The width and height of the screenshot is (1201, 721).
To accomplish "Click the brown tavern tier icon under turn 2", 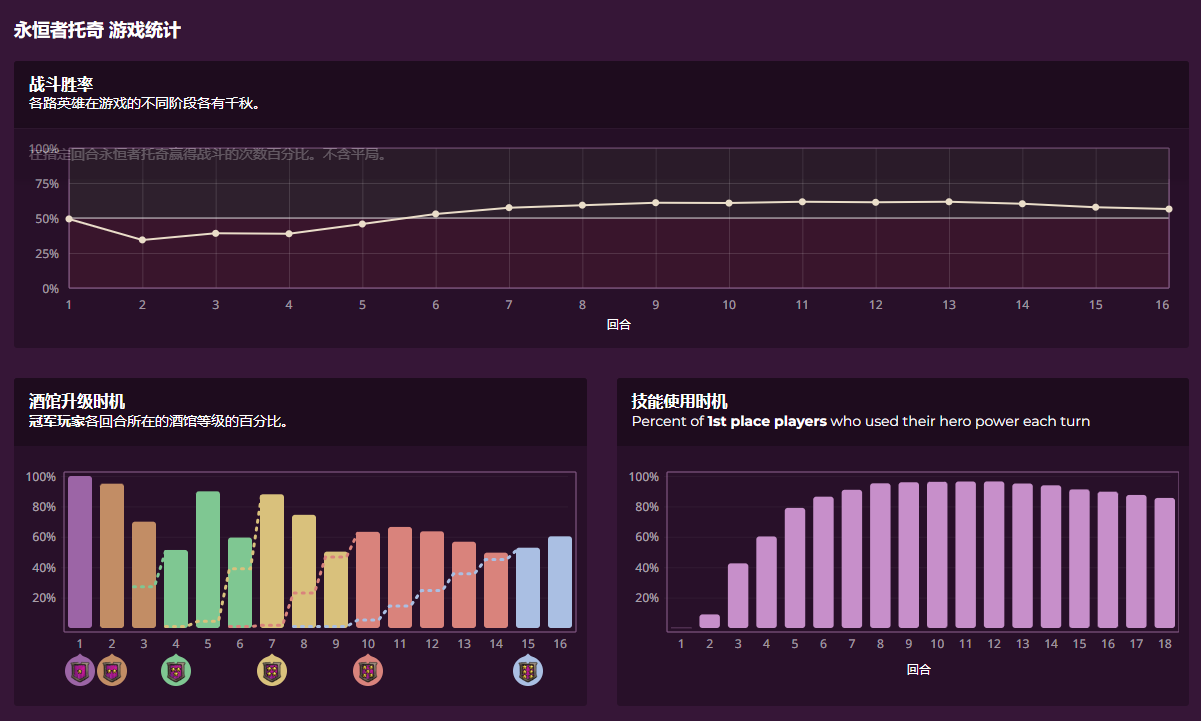I will [x=112, y=670].
